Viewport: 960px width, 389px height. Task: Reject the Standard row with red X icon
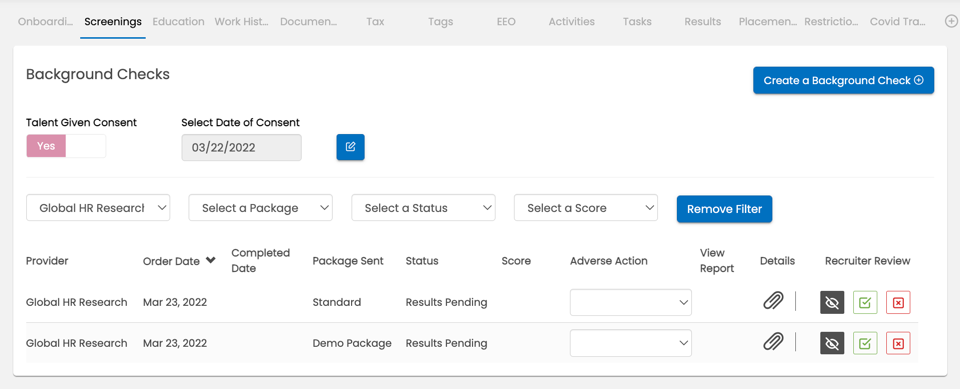[898, 303]
